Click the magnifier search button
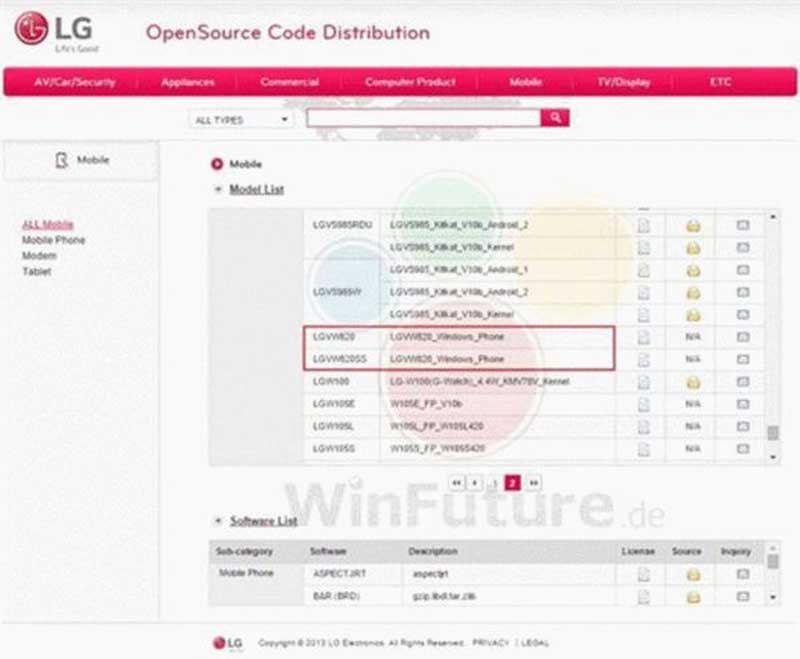Image resolution: width=800 pixels, height=659 pixels. 555,118
